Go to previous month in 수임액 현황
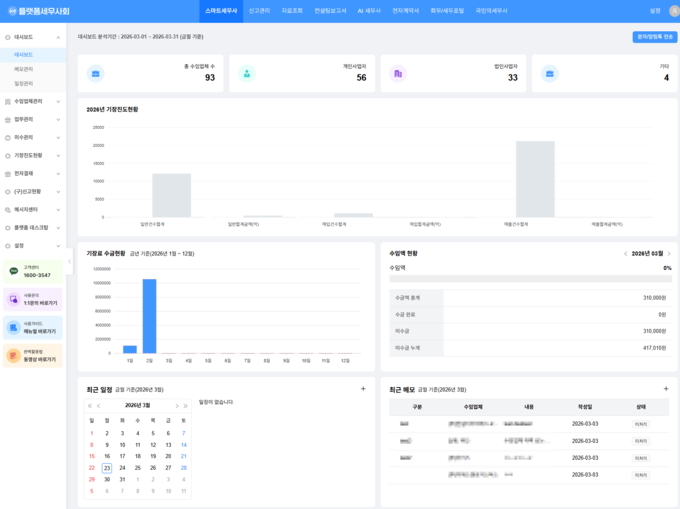The width and height of the screenshot is (680, 509). (626, 254)
